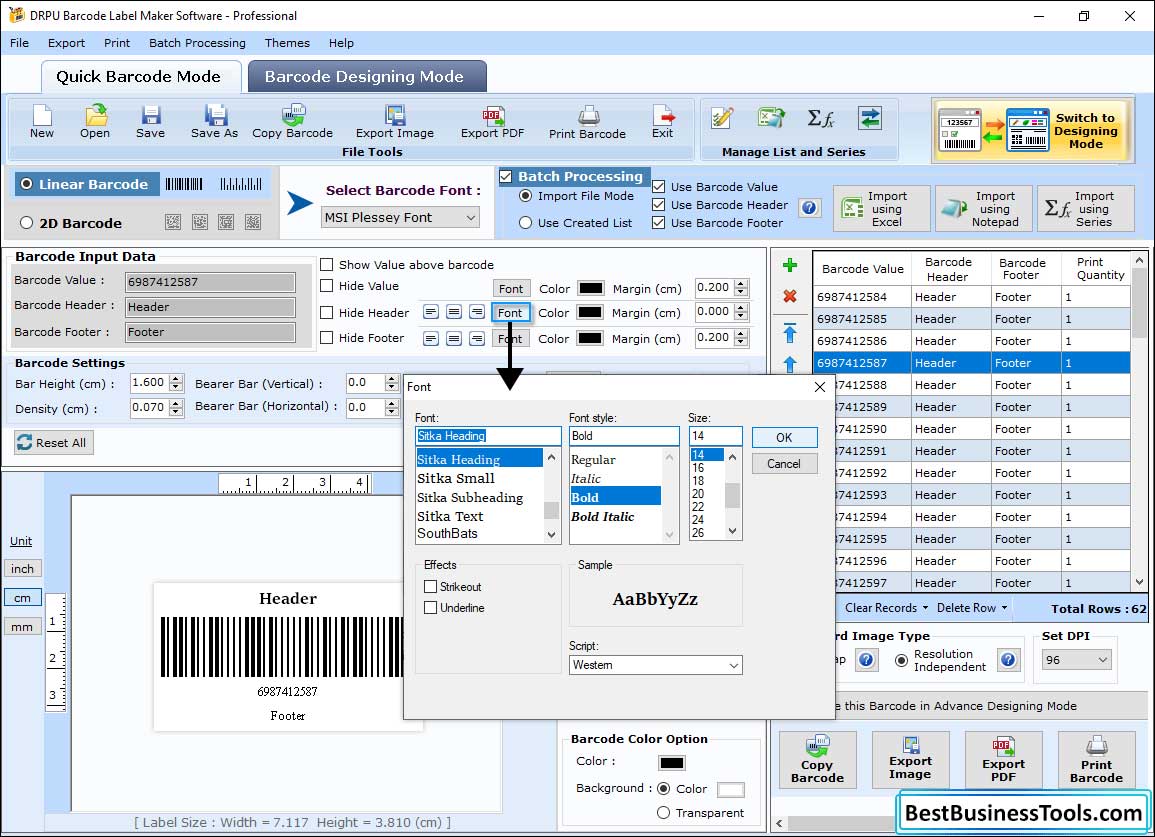Viewport: 1155px width, 837px height.
Task: Click the Save icon in File Tools
Action: point(150,122)
